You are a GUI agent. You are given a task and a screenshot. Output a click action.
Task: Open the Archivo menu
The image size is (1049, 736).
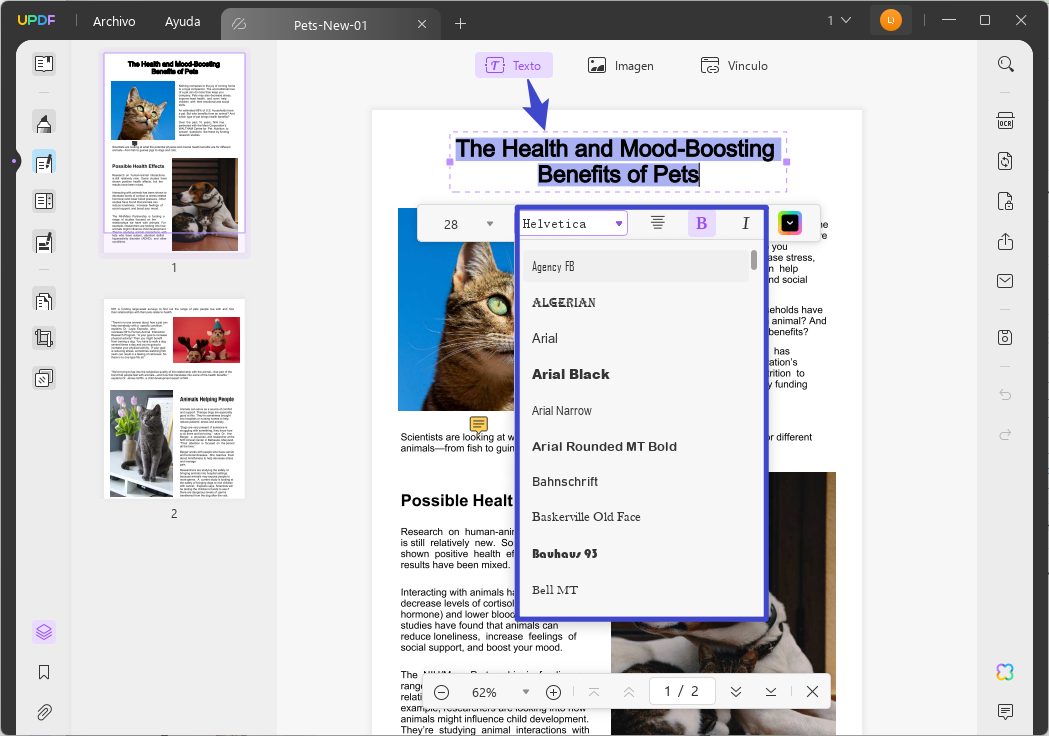(x=114, y=21)
